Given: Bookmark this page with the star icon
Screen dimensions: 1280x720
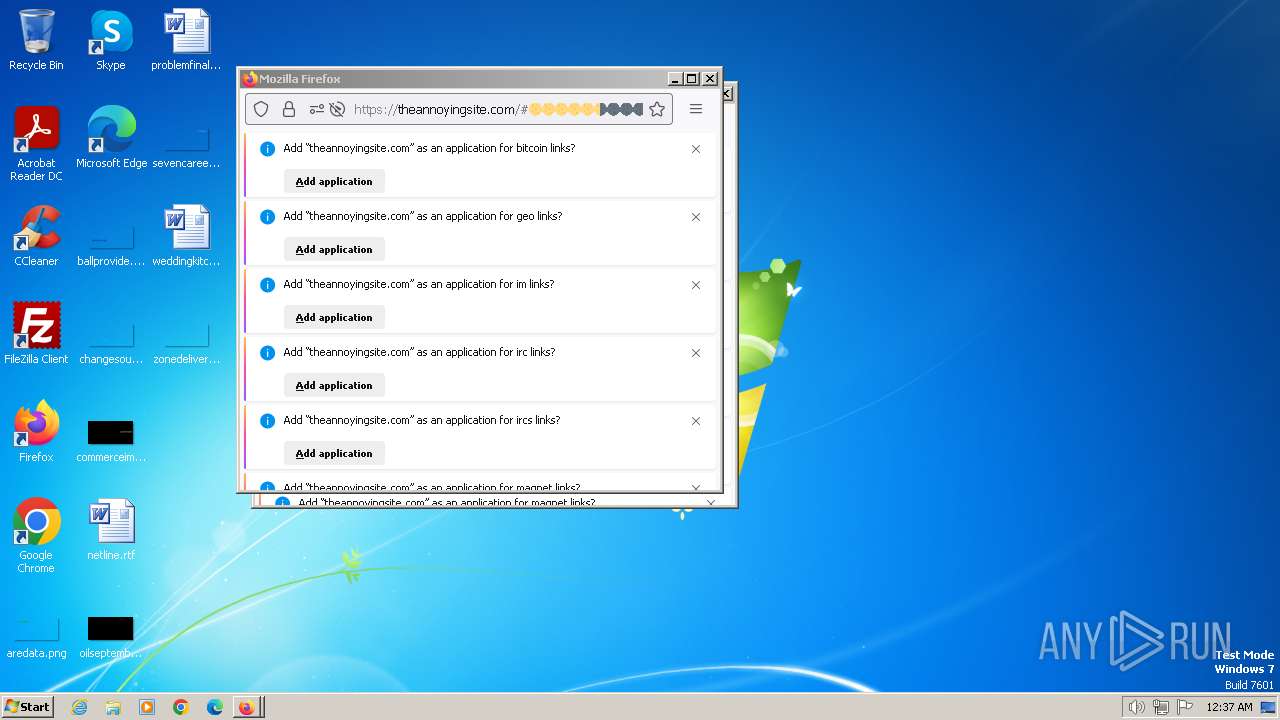Looking at the screenshot, I should (x=657, y=109).
